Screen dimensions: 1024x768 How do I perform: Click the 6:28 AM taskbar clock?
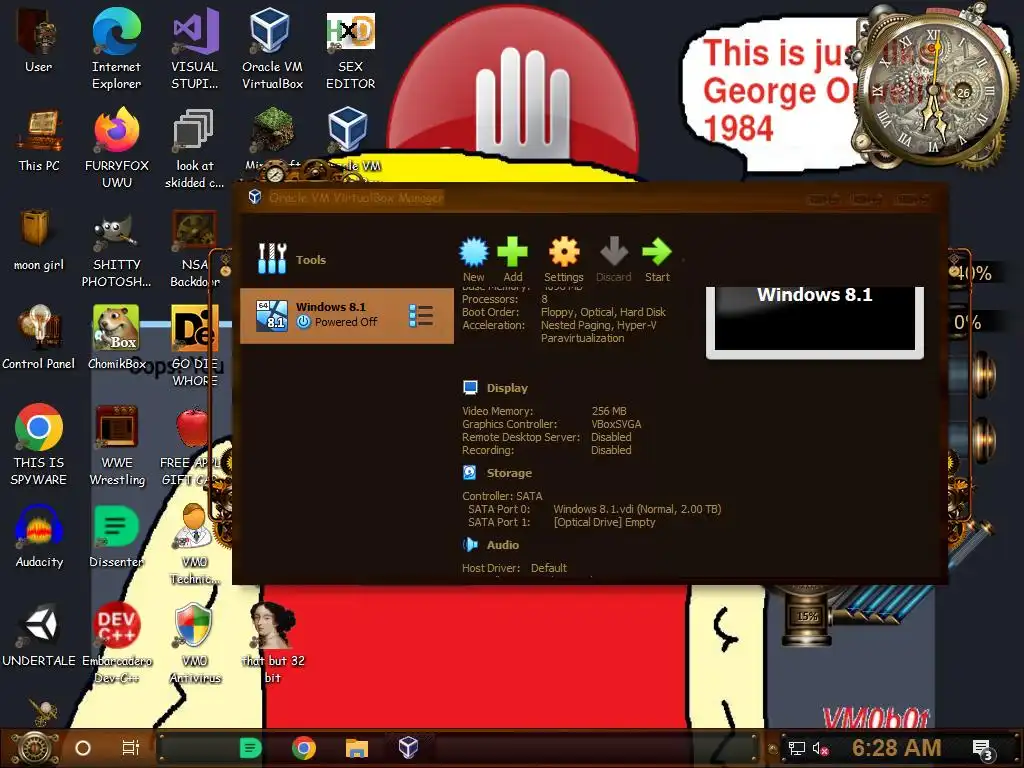[x=896, y=748]
